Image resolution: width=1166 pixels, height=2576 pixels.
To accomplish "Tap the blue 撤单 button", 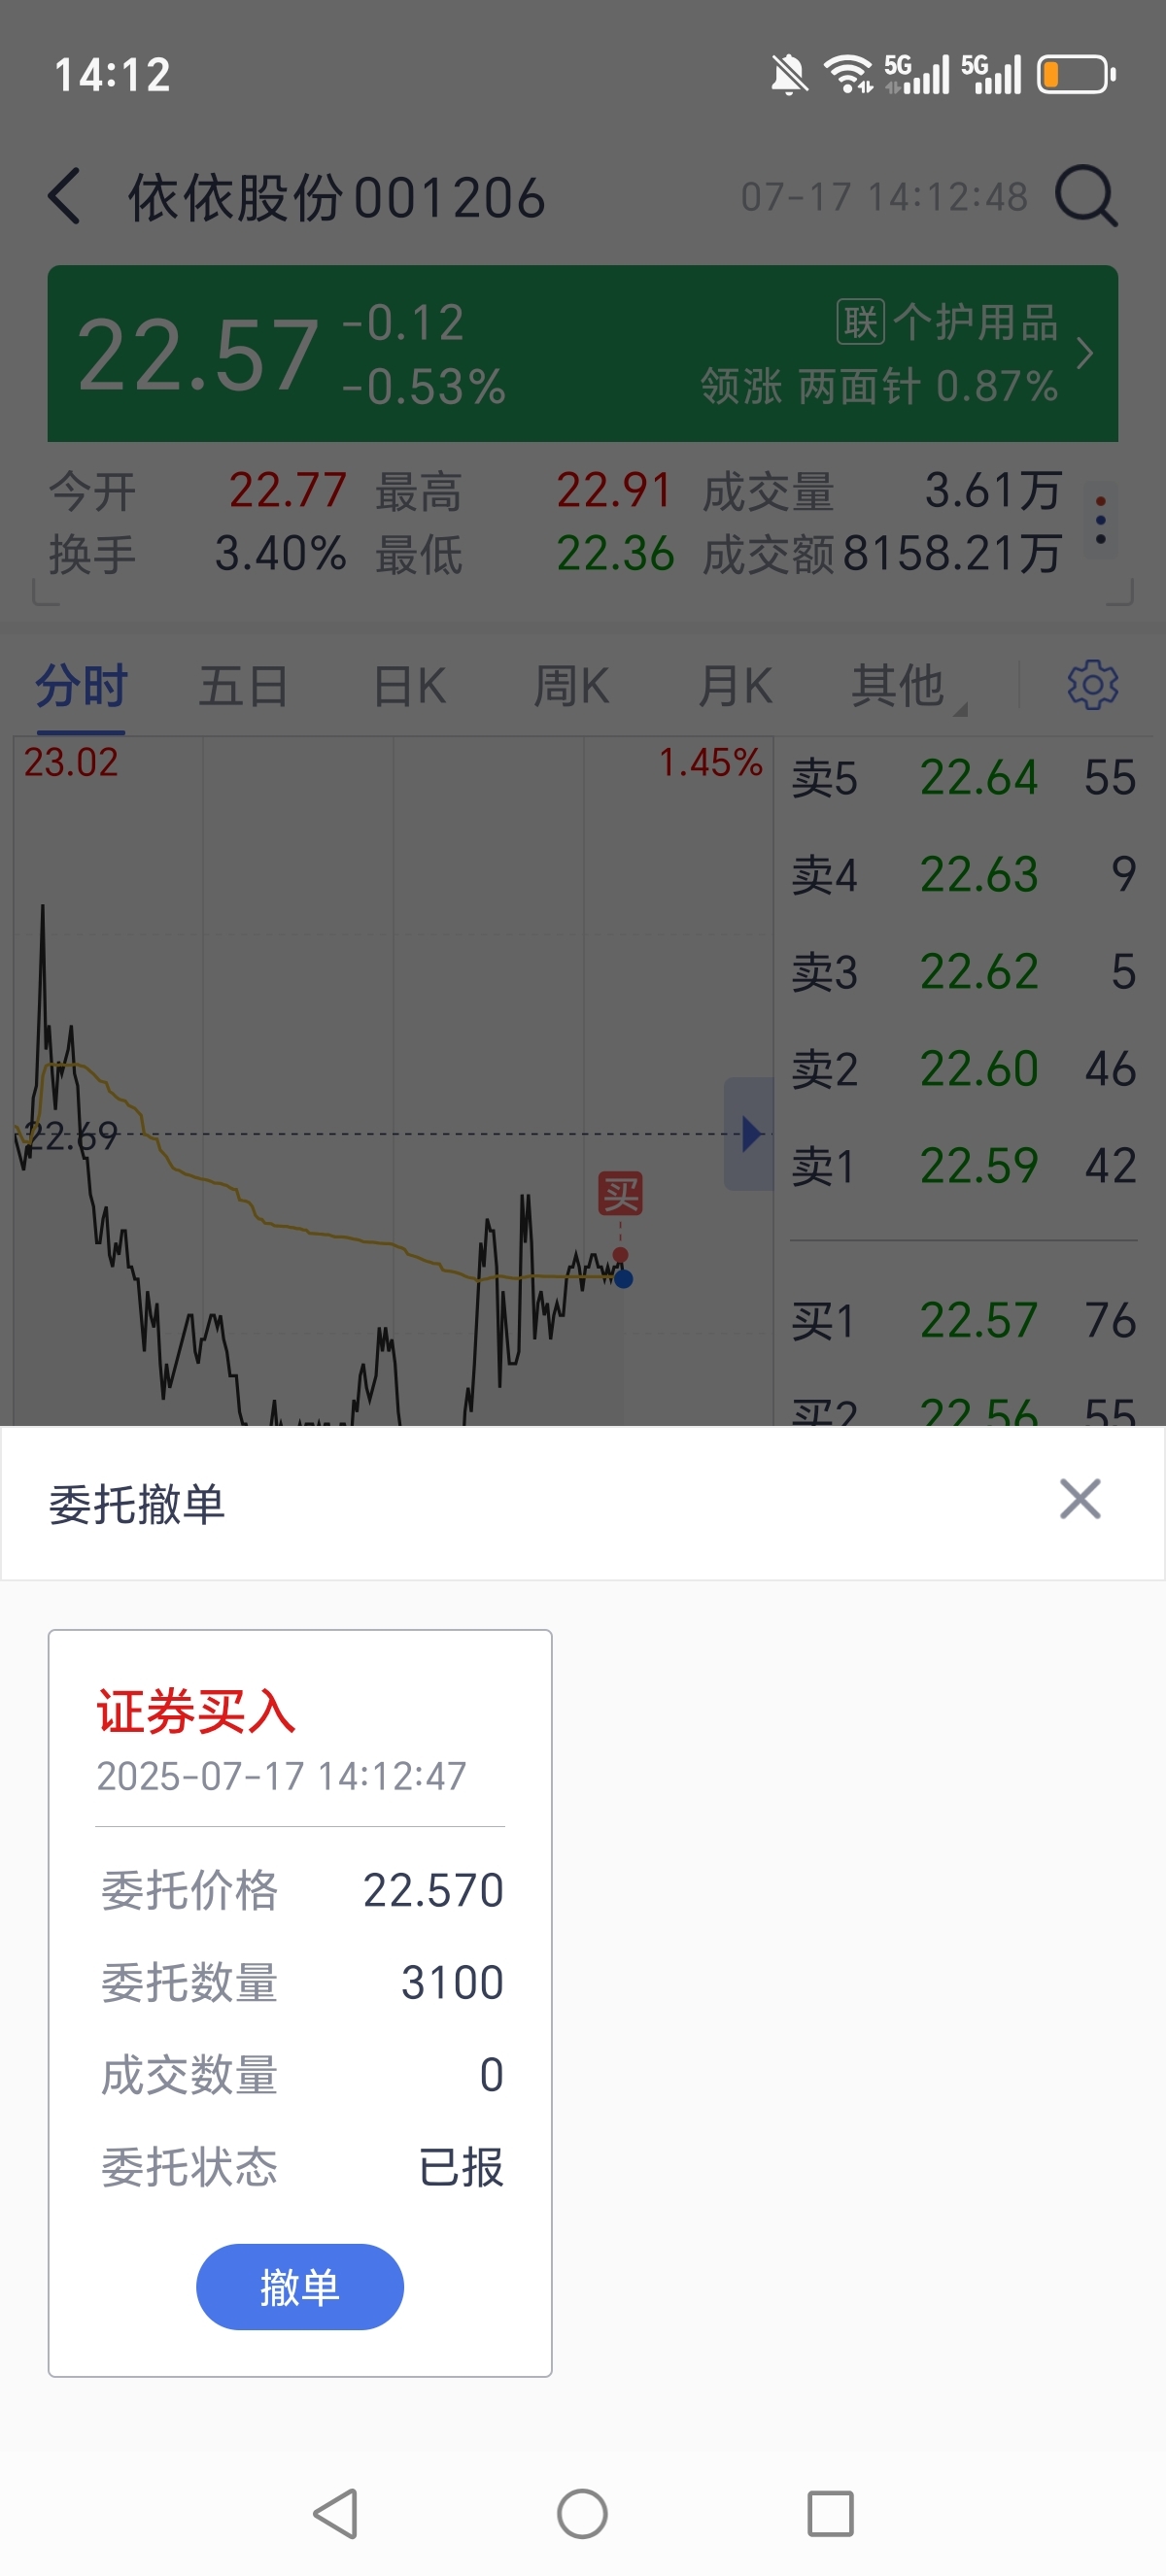I will pos(300,2287).
